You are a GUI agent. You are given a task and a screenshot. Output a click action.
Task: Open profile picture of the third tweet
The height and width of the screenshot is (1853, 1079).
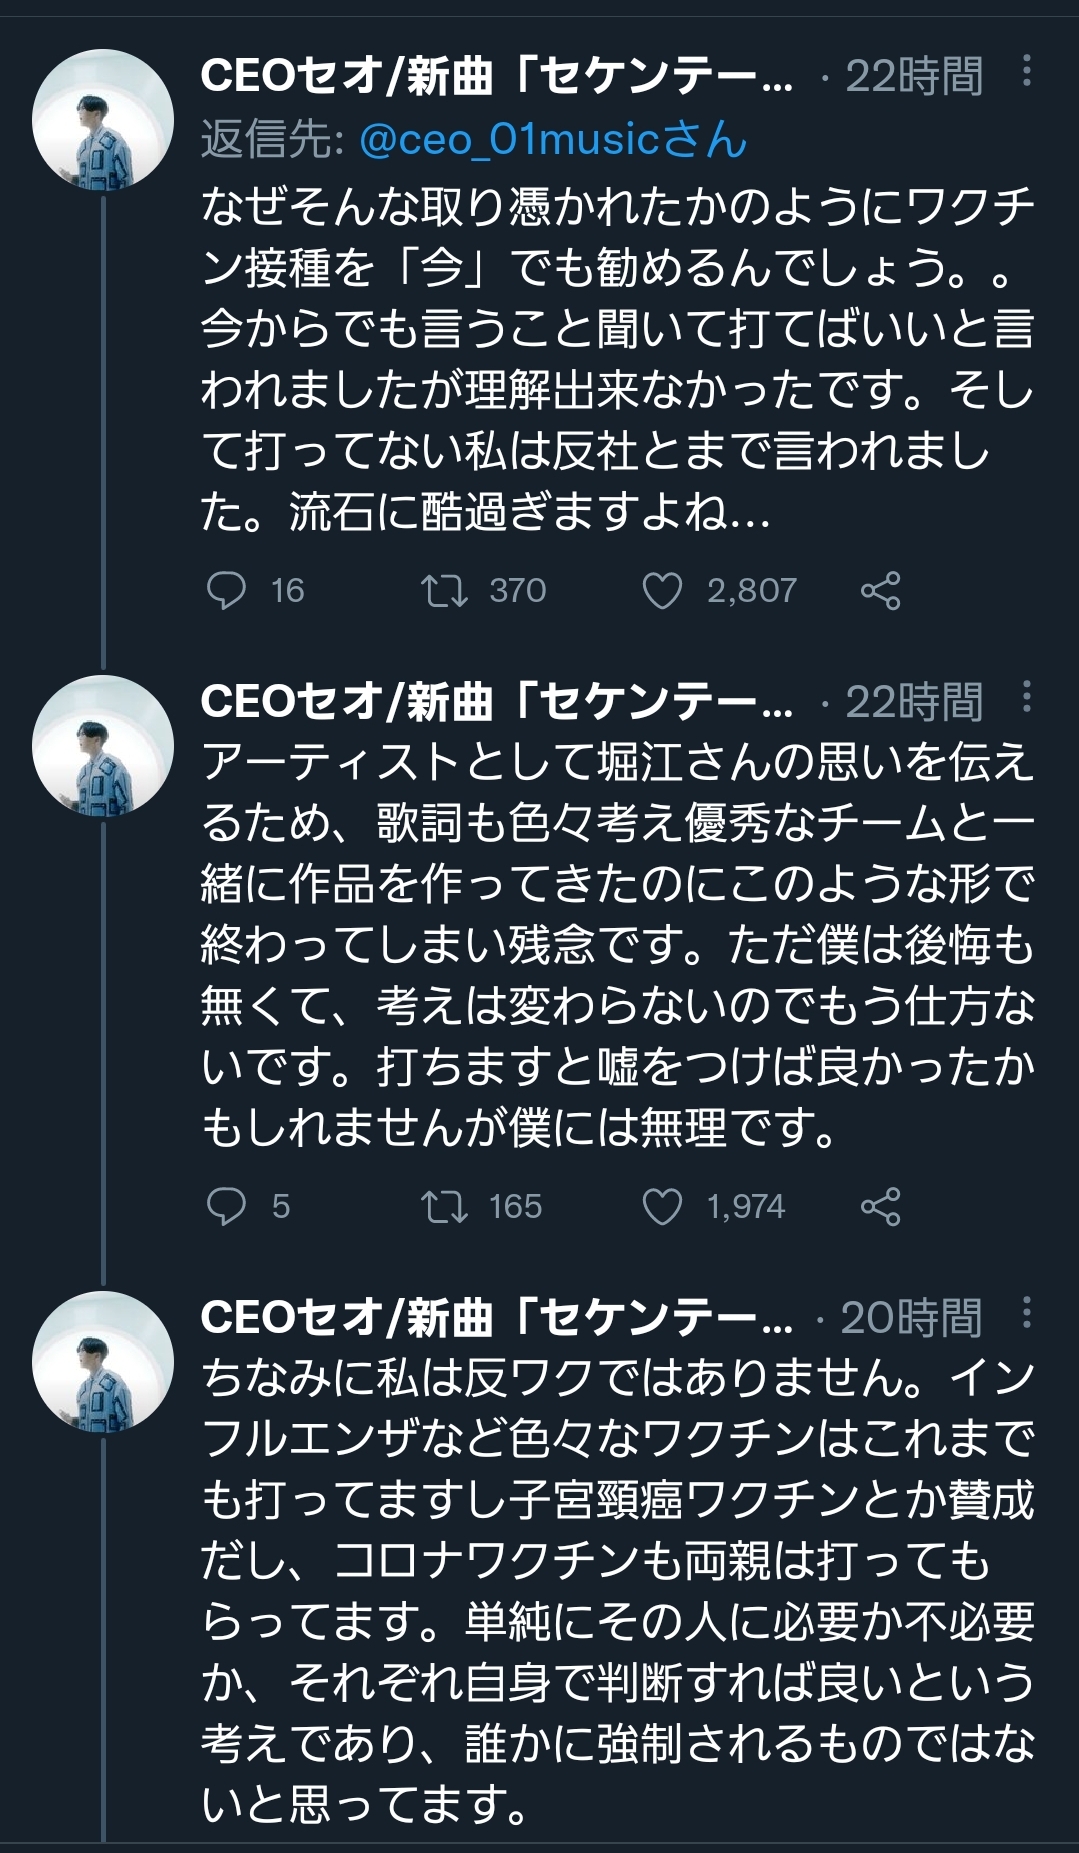(103, 1361)
